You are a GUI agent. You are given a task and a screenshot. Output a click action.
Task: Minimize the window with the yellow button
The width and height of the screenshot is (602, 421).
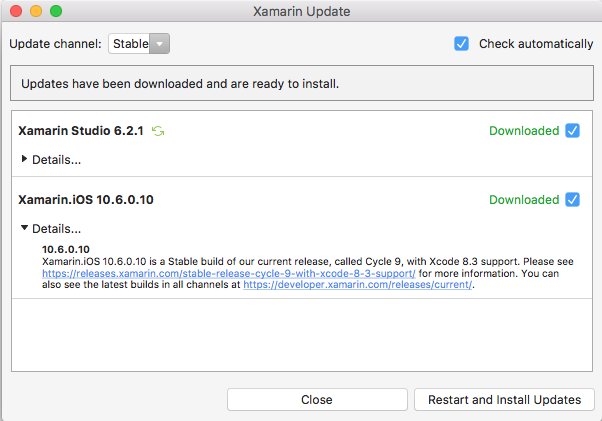(x=36, y=11)
